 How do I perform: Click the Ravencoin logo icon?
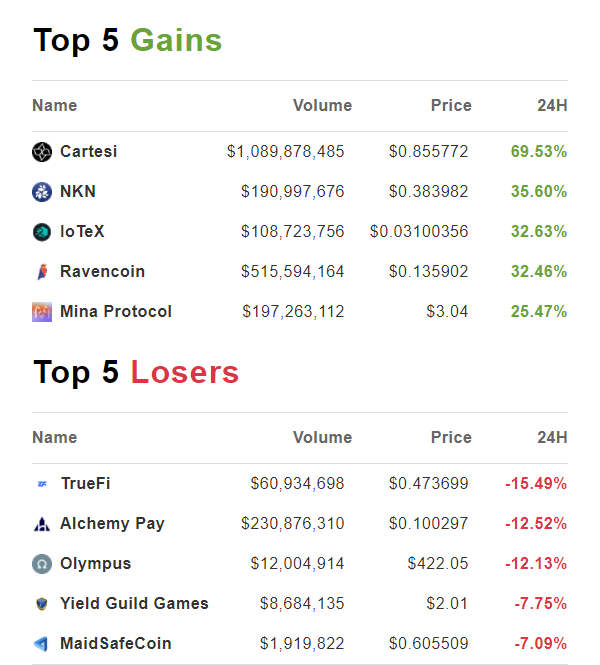[x=41, y=272]
